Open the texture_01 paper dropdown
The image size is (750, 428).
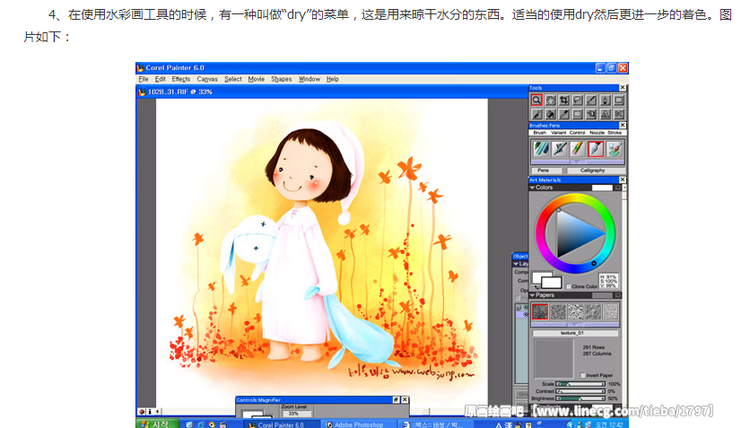point(575,333)
